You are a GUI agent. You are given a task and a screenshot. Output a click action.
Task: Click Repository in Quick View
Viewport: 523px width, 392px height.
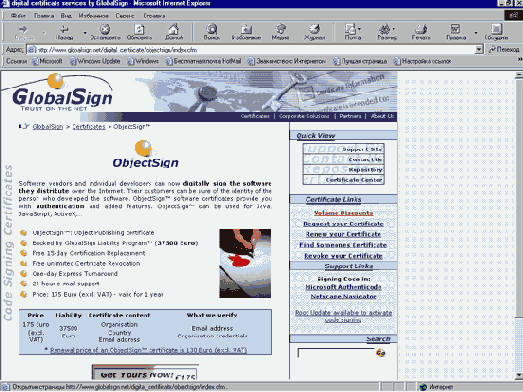(x=344, y=169)
